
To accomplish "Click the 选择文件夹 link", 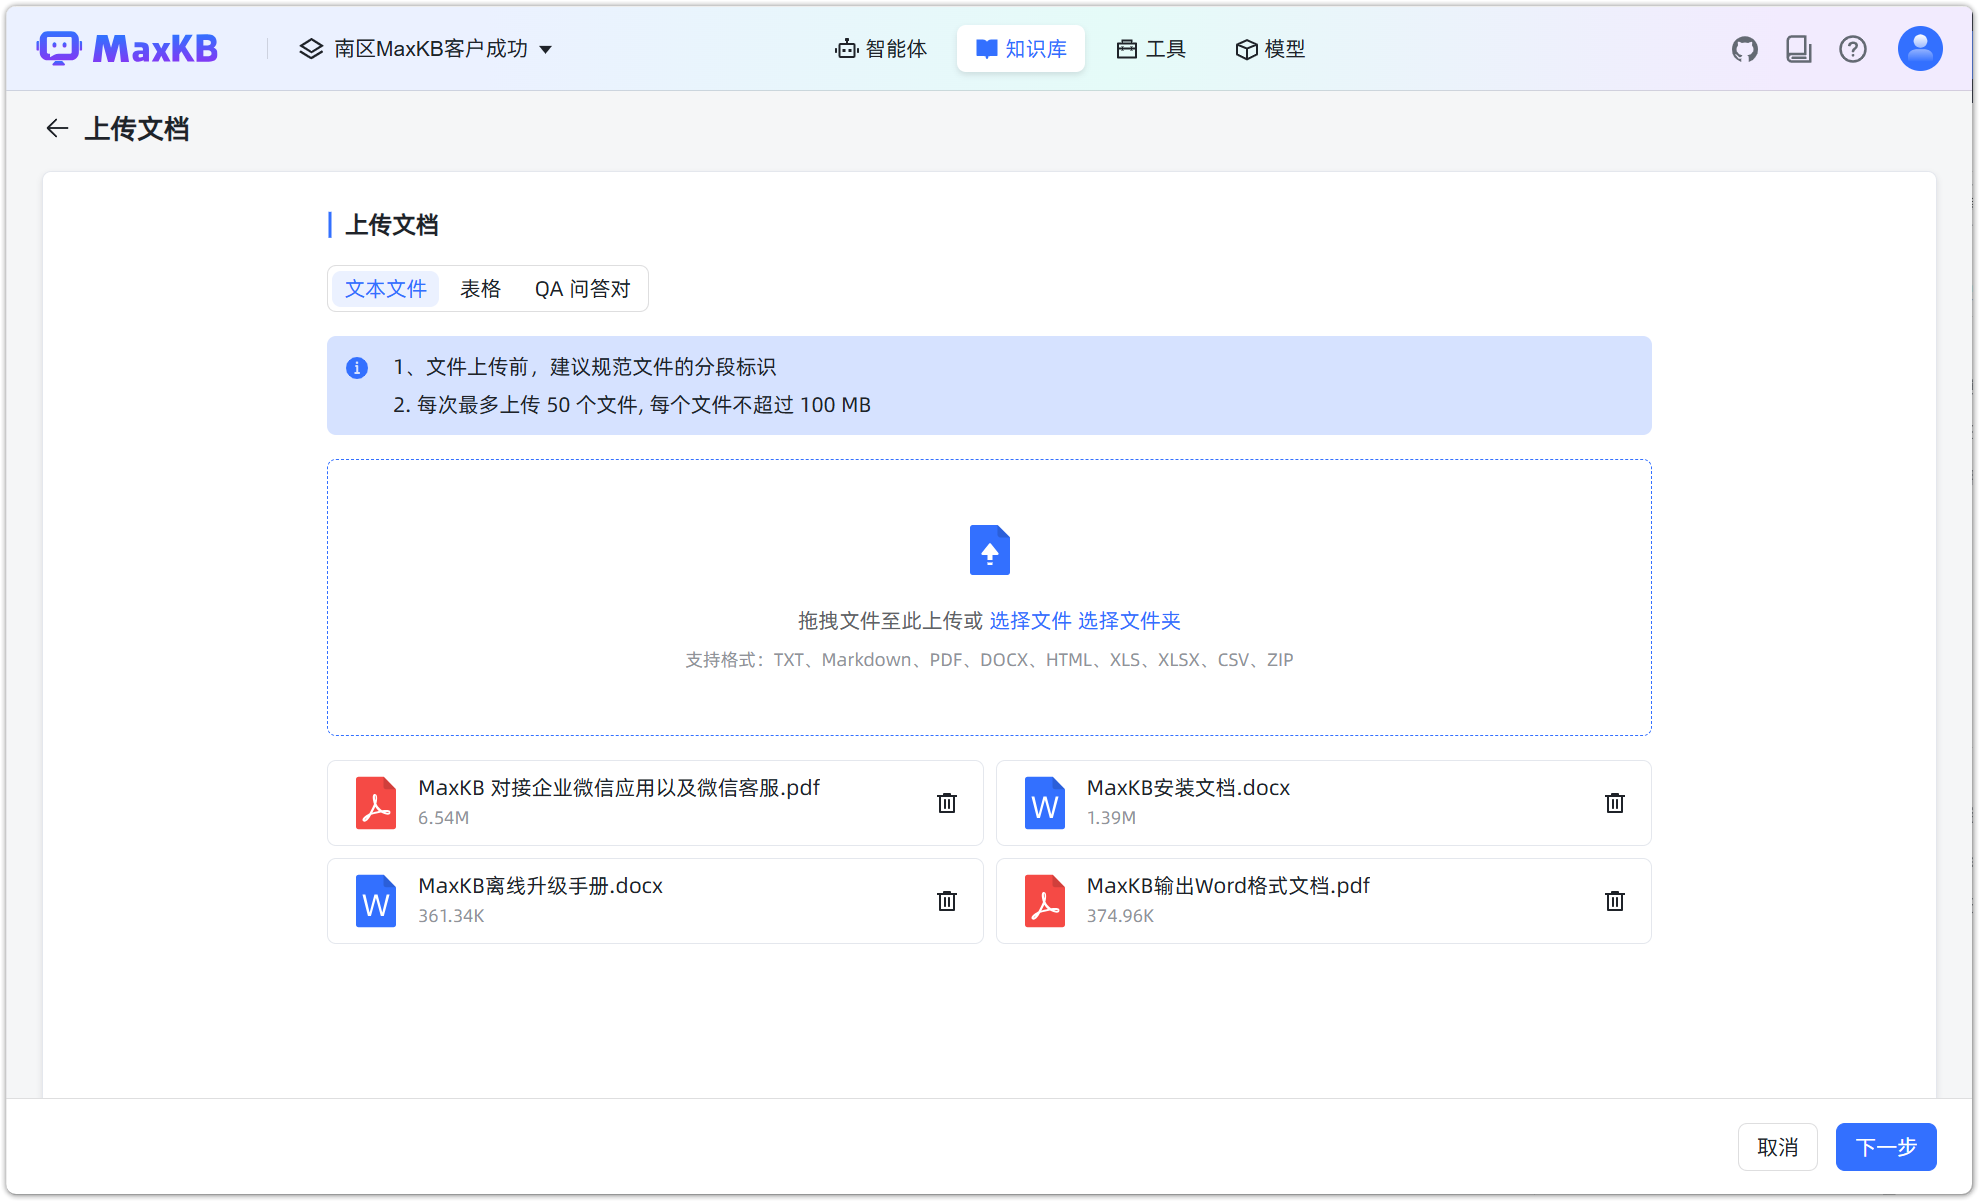I will (x=1129, y=621).
